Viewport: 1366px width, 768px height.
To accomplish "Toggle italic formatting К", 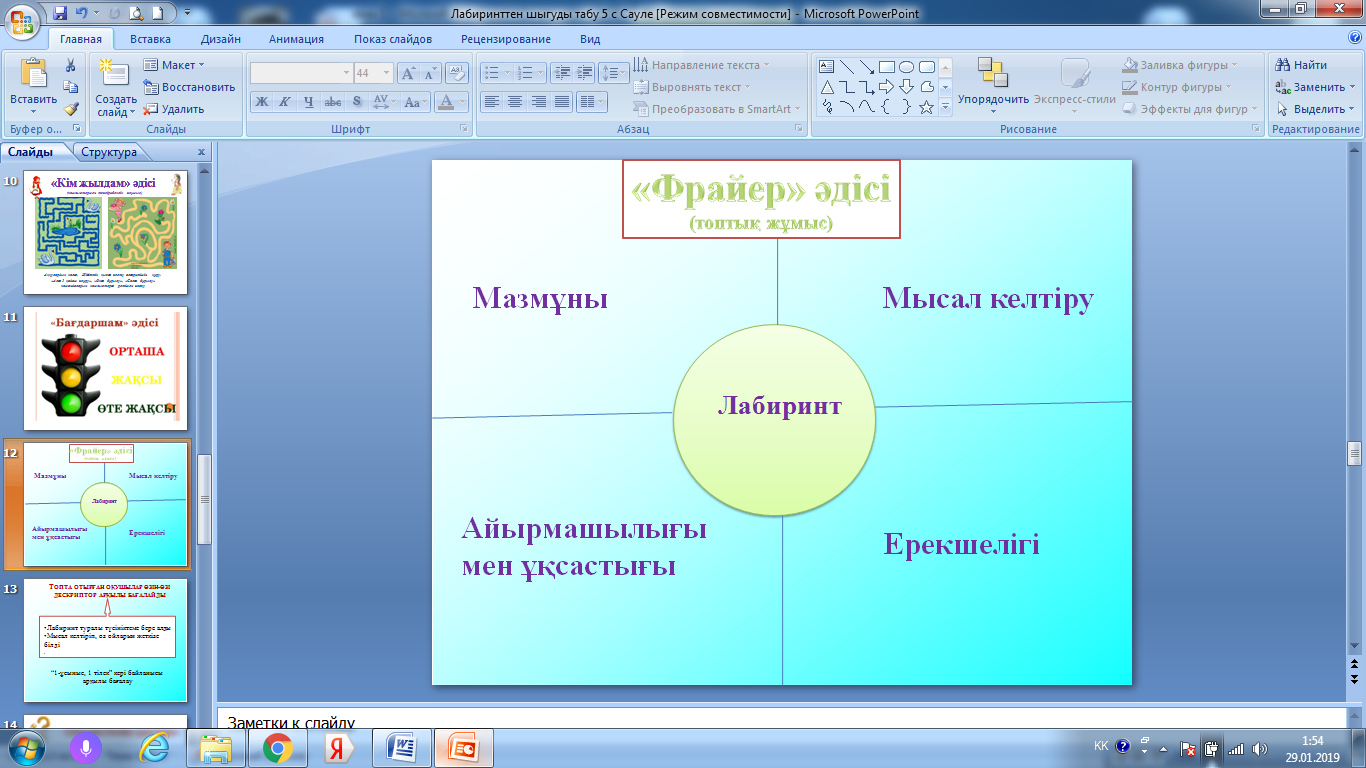I will [x=284, y=101].
